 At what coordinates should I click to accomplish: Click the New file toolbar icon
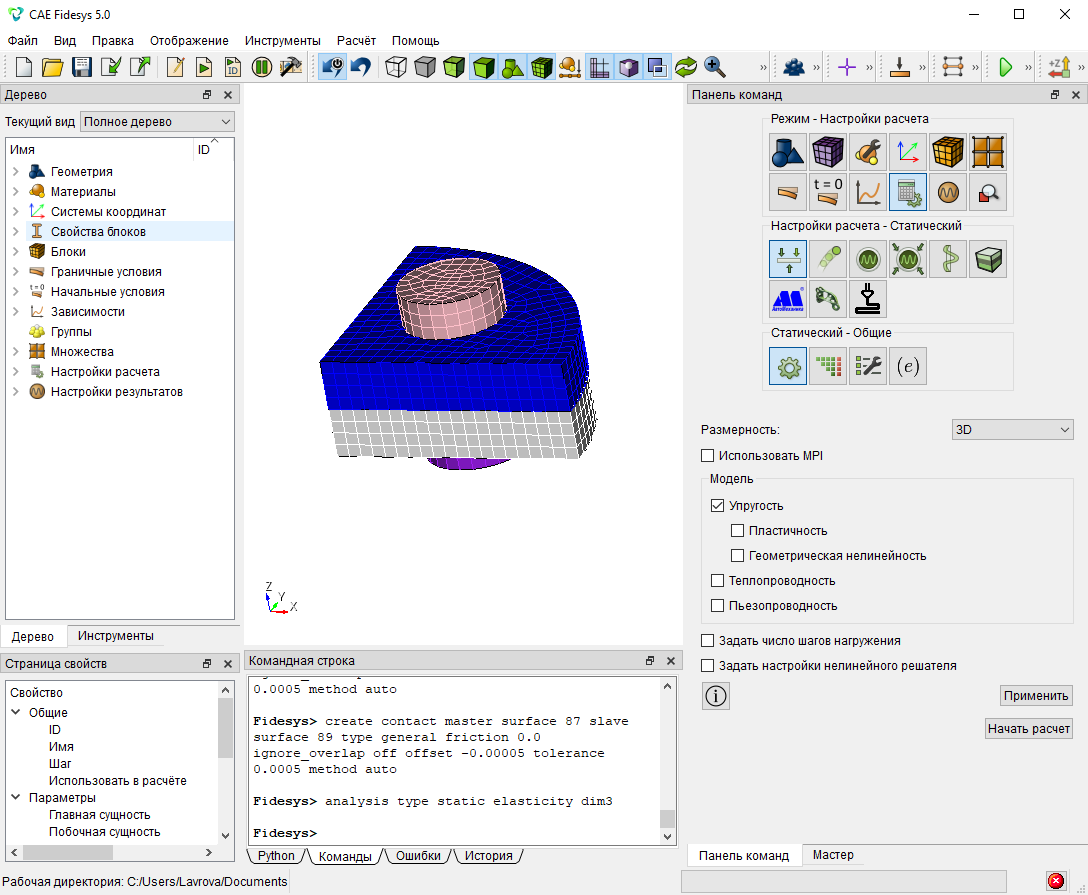[x=24, y=67]
